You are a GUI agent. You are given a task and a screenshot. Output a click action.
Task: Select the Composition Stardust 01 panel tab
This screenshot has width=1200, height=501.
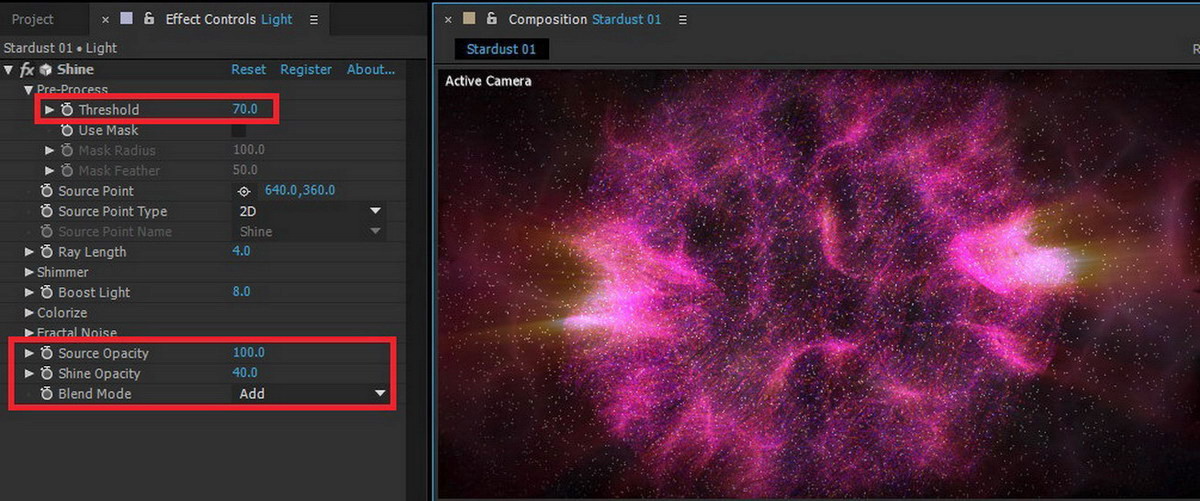pos(585,20)
